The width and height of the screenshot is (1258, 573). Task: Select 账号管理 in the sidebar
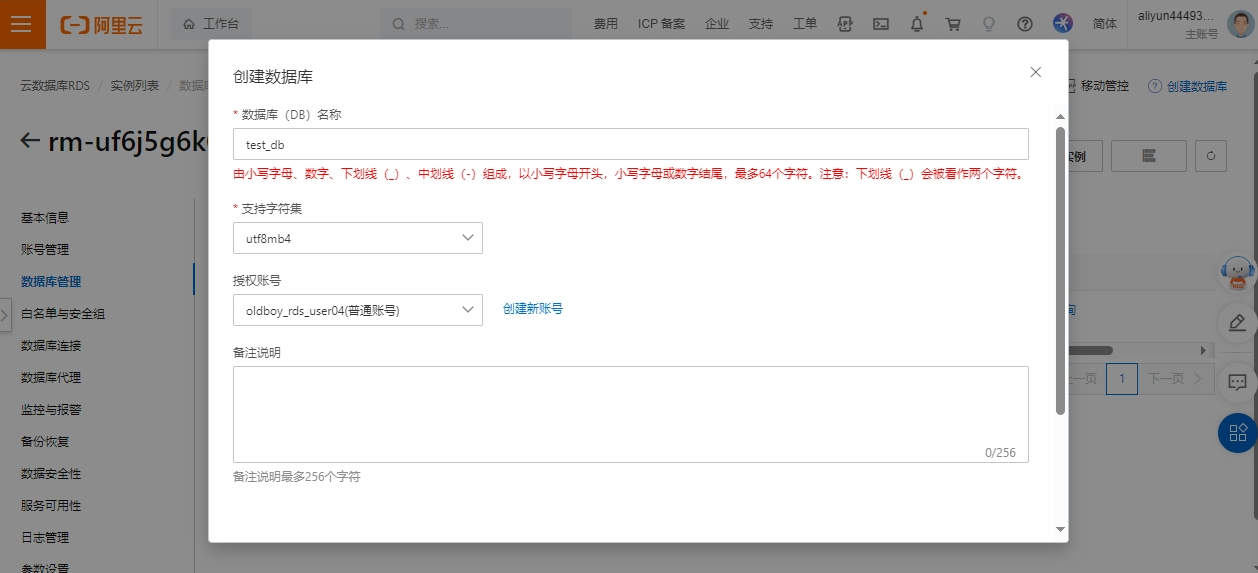point(45,249)
